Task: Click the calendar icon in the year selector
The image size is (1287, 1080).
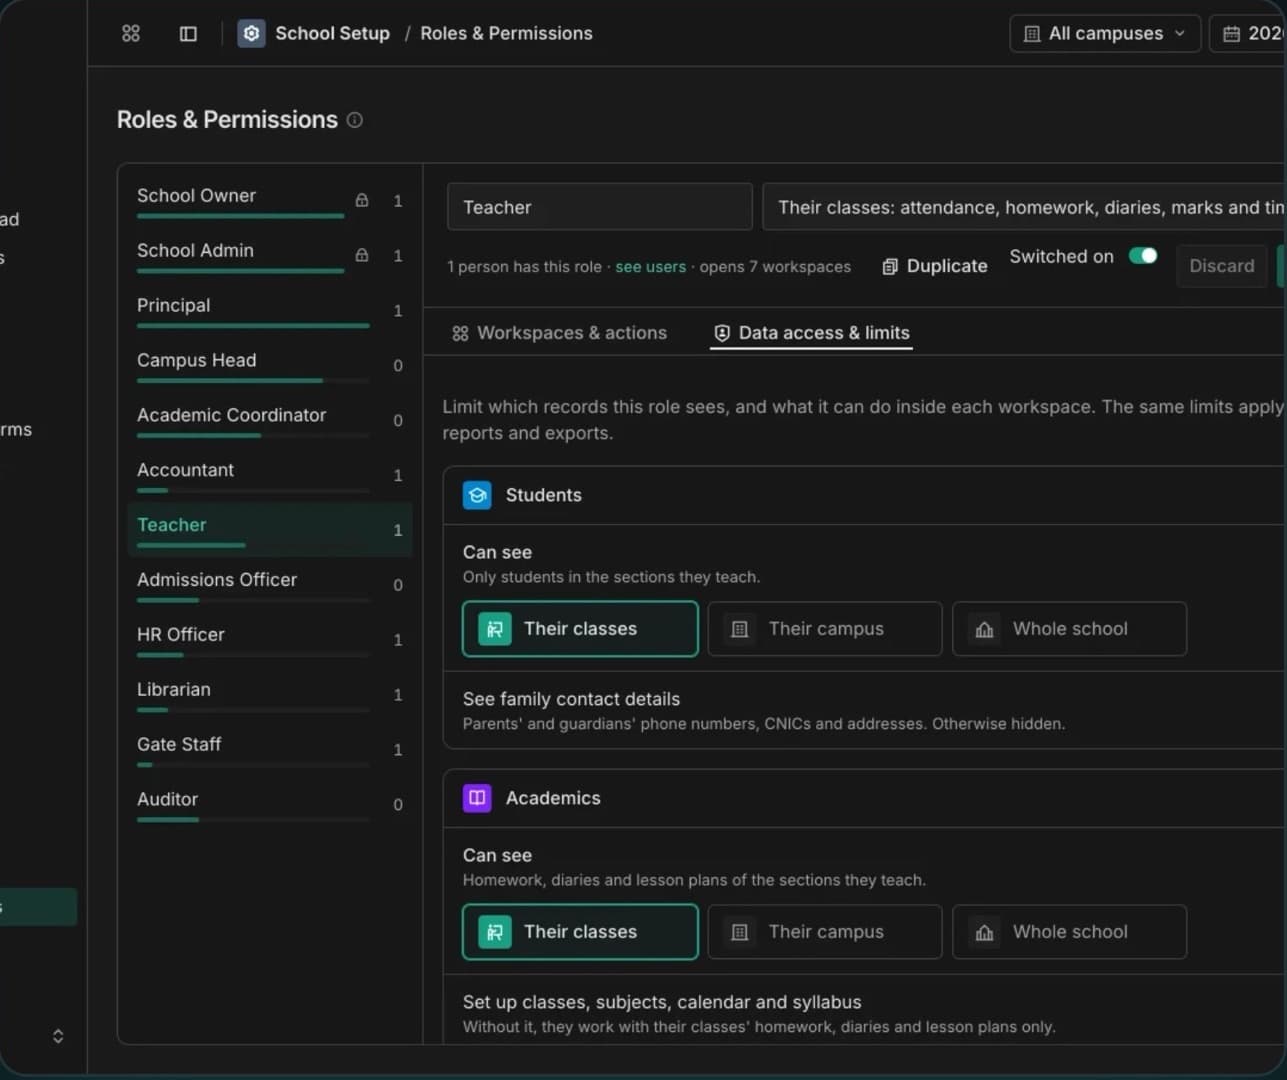Action: point(1231,34)
